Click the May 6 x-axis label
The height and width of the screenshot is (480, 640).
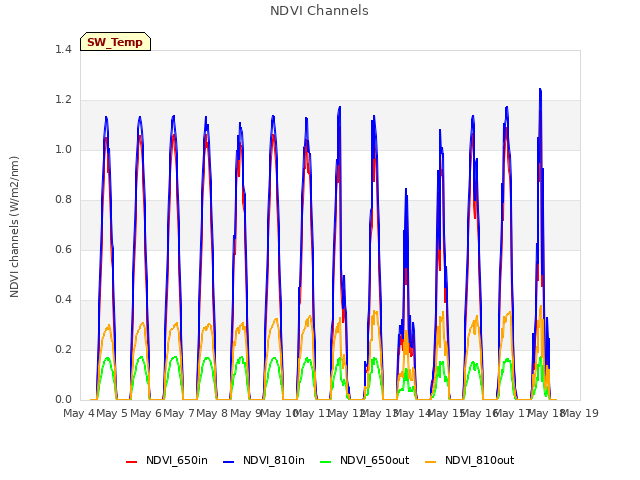(146, 413)
